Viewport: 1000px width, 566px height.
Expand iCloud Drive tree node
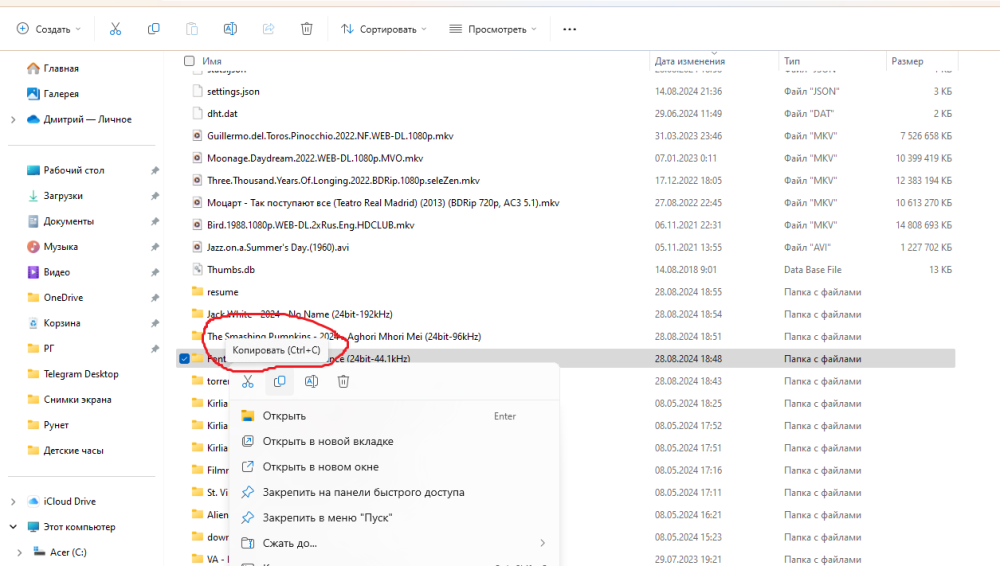click(13, 502)
